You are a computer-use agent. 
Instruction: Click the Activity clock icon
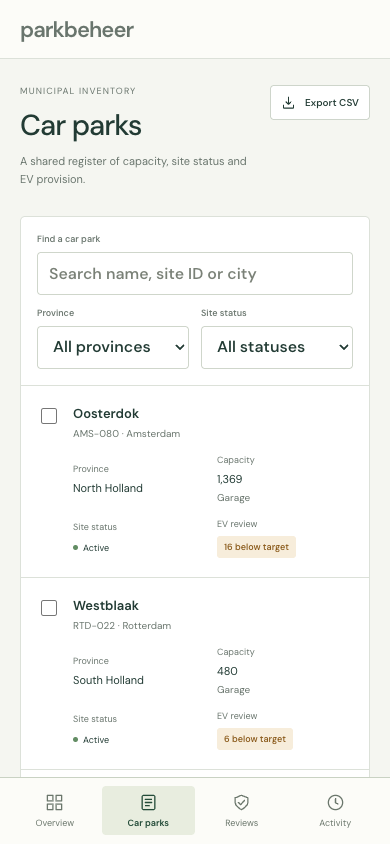click(335, 803)
